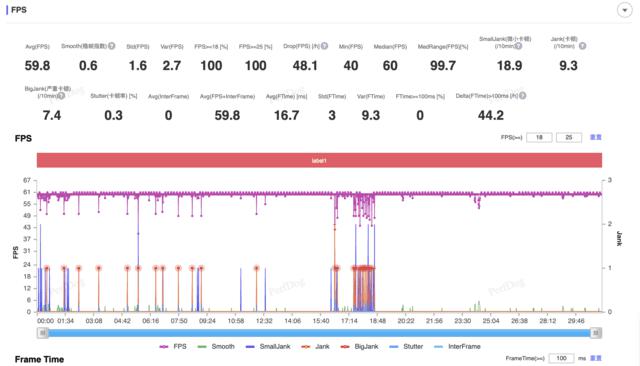Open help icon next to SmallJank metric
The width and height of the screenshot is (640, 366).
518,46
